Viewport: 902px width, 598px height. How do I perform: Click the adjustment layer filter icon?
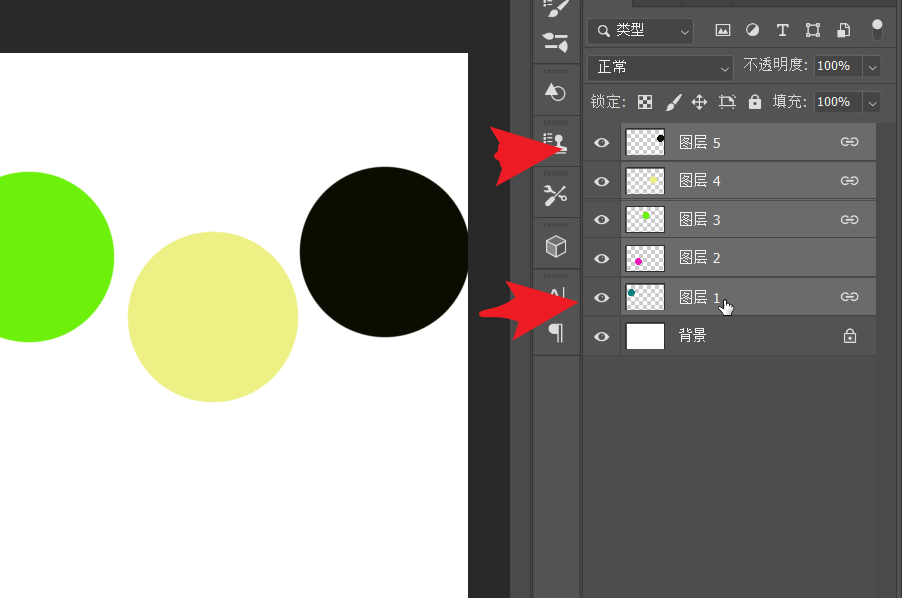coord(752,30)
